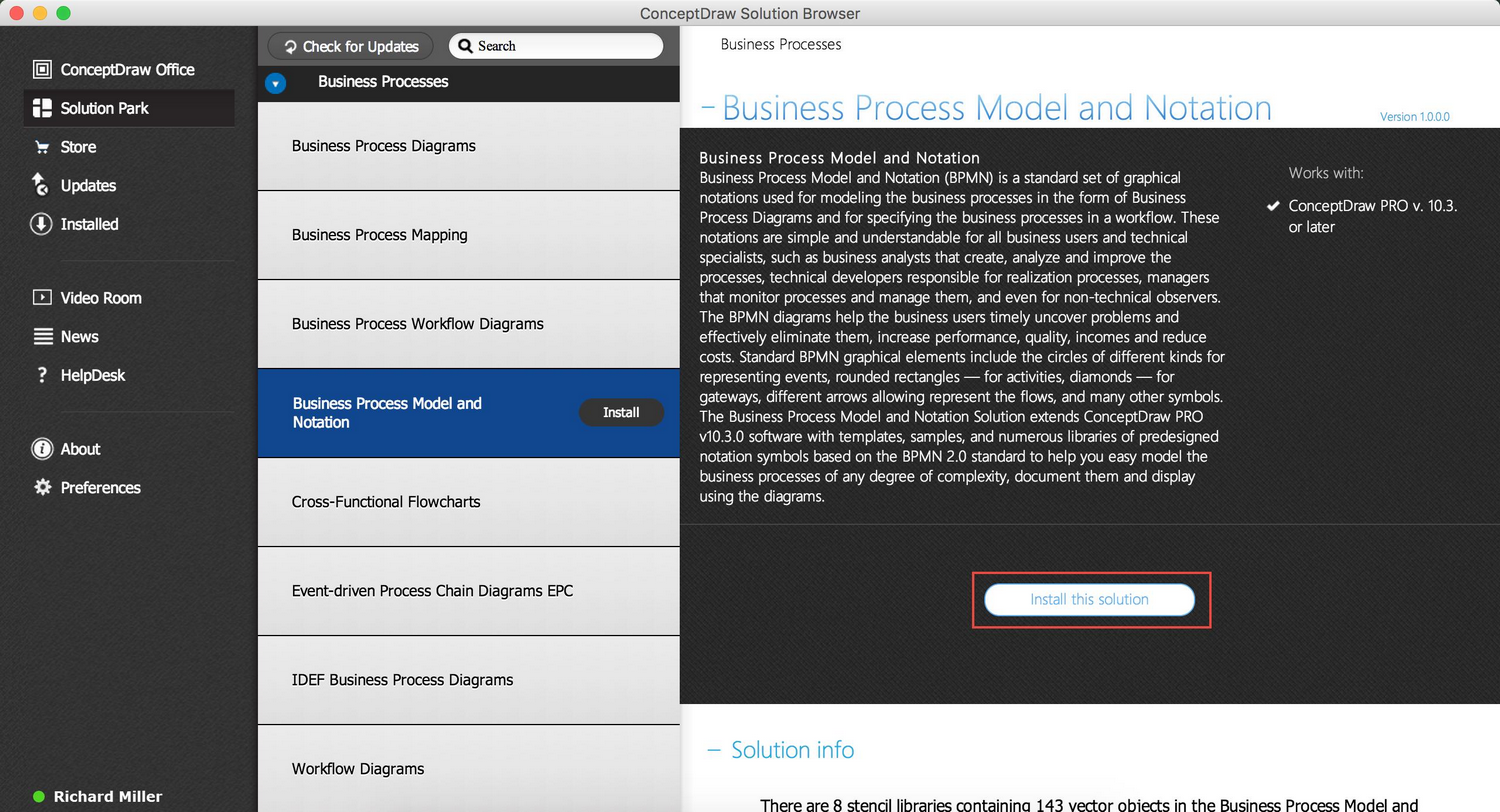Select Business Process Mapping solution
1500x812 pixels.
tap(469, 235)
